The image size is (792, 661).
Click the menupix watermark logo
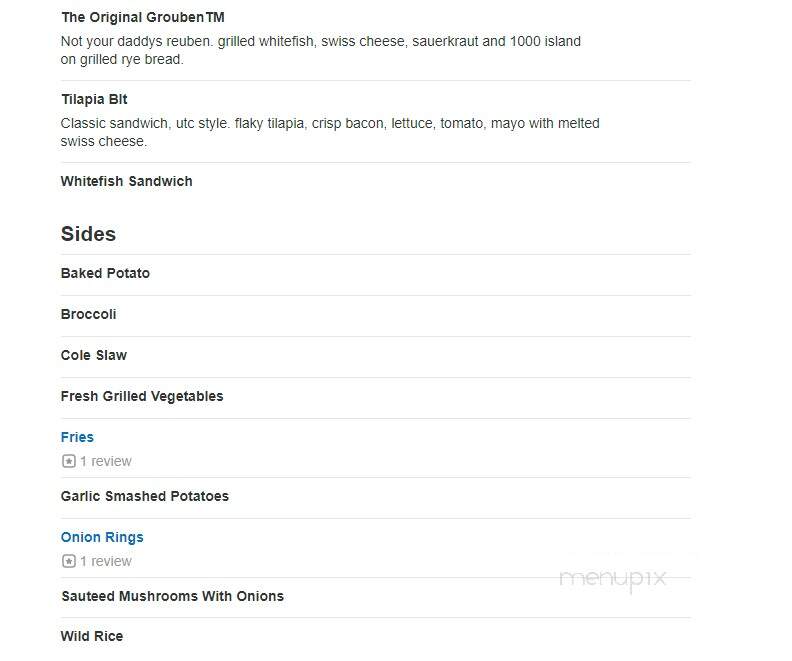click(613, 579)
